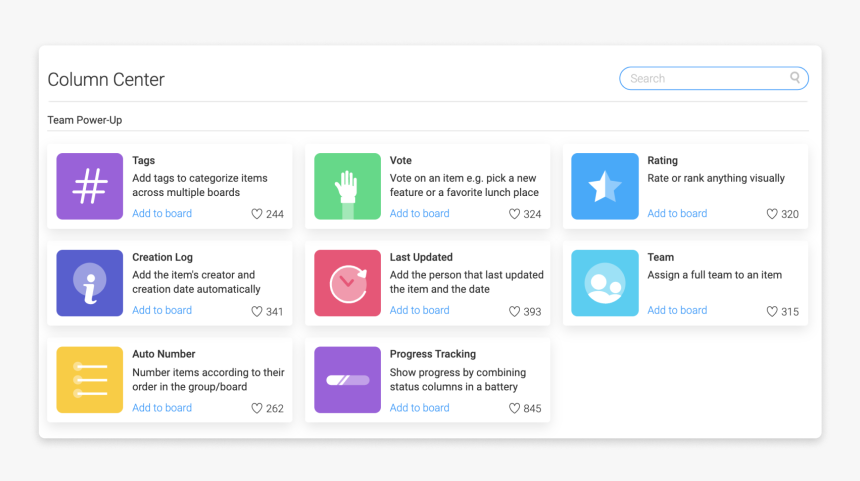Click the Auto Number card title
Screen dimensions: 860x481
tap(163, 354)
